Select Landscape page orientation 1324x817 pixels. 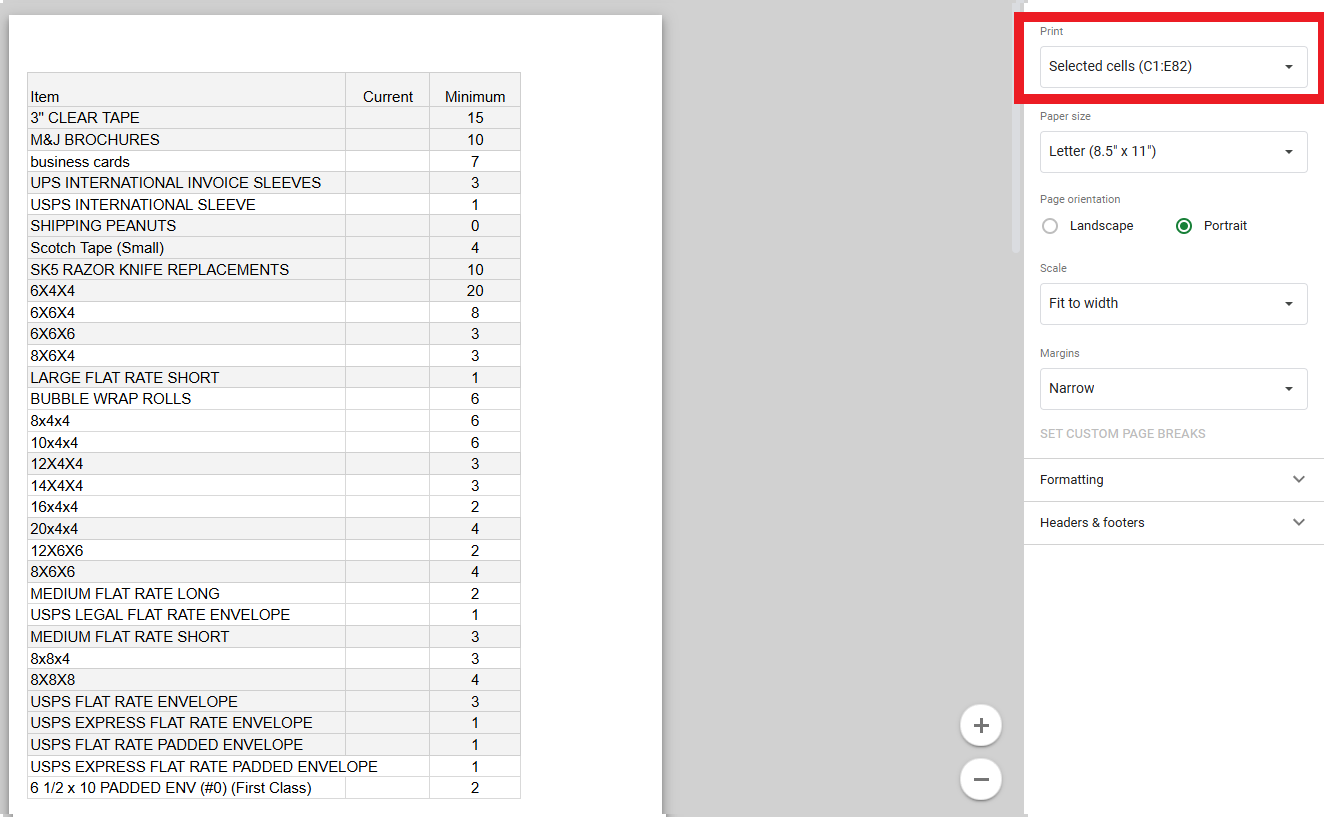point(1050,226)
